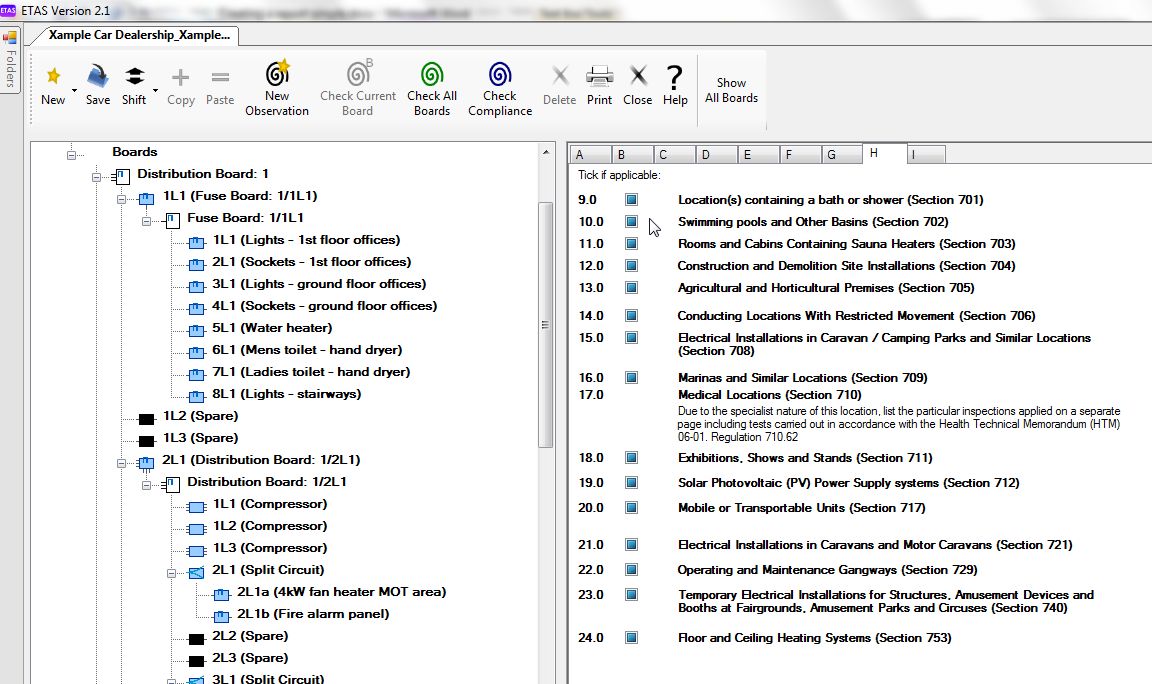Click Show All Boards button
Viewport: 1152px width, 684px height.
(731, 90)
